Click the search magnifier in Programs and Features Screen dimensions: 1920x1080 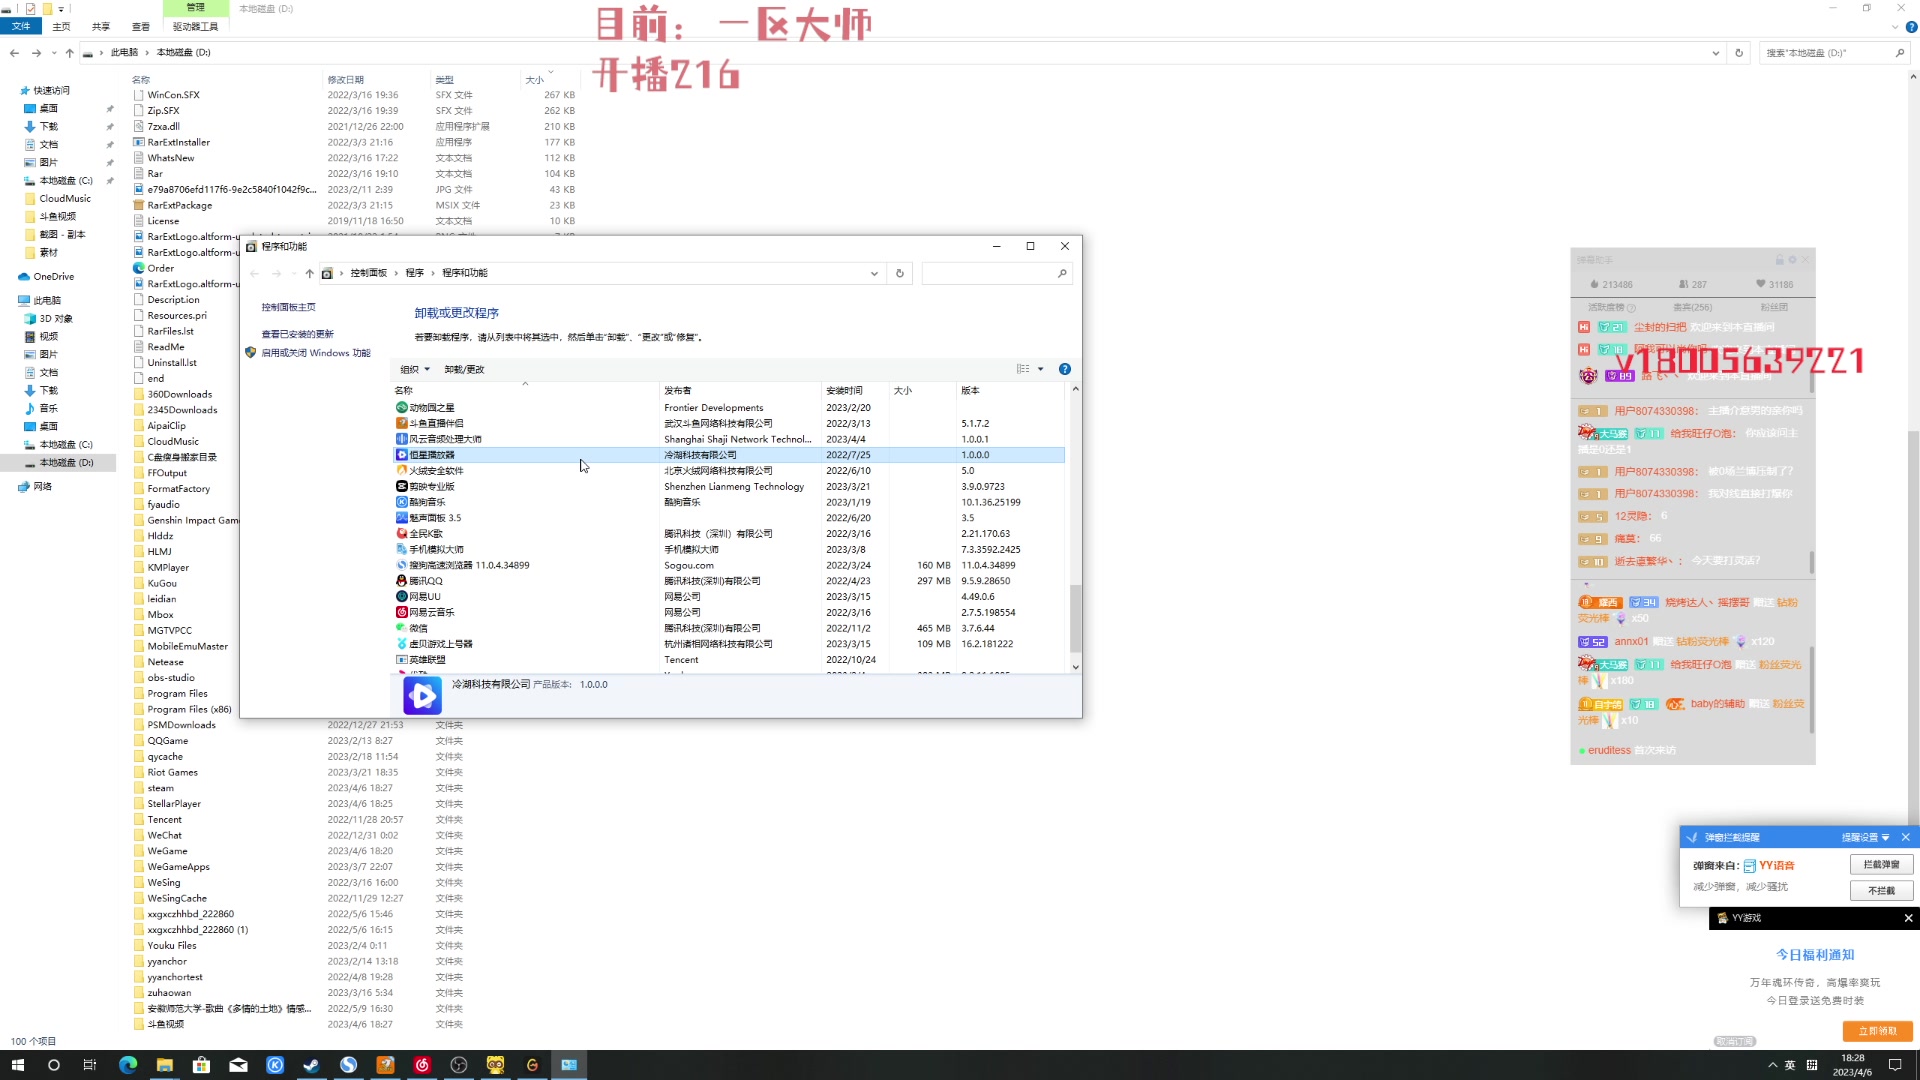pyautogui.click(x=1062, y=273)
